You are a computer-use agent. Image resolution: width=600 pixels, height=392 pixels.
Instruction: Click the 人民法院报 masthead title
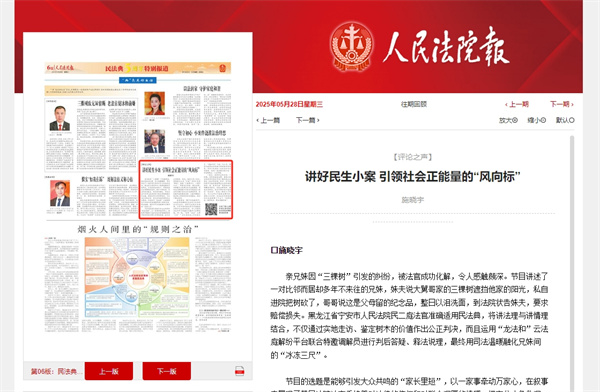446,47
